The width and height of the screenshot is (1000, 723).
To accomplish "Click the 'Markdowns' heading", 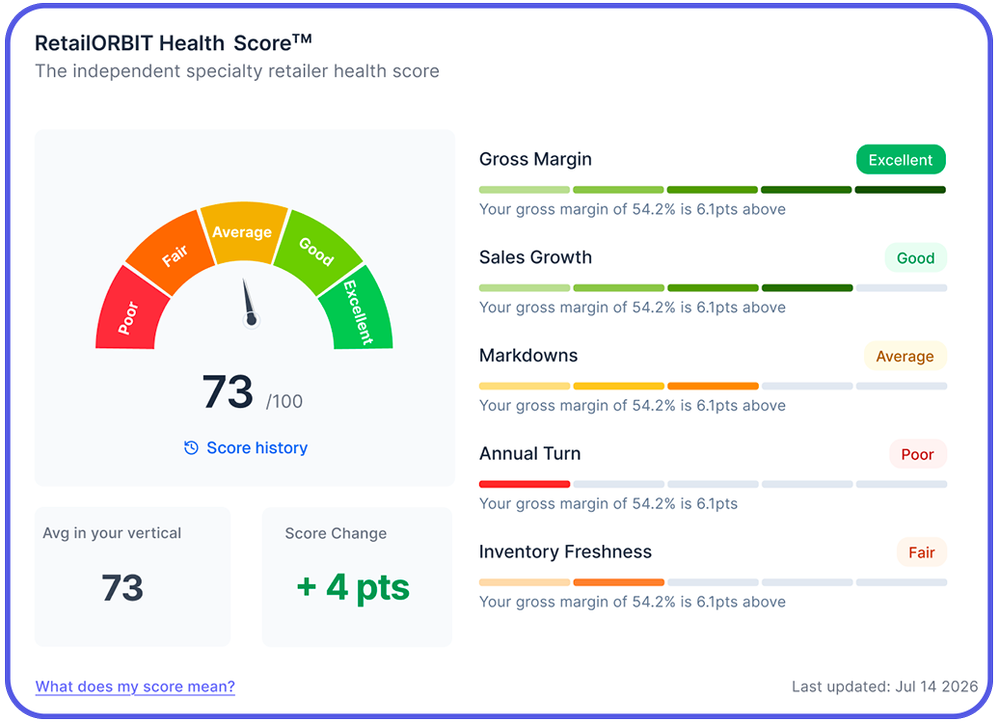I will [529, 355].
